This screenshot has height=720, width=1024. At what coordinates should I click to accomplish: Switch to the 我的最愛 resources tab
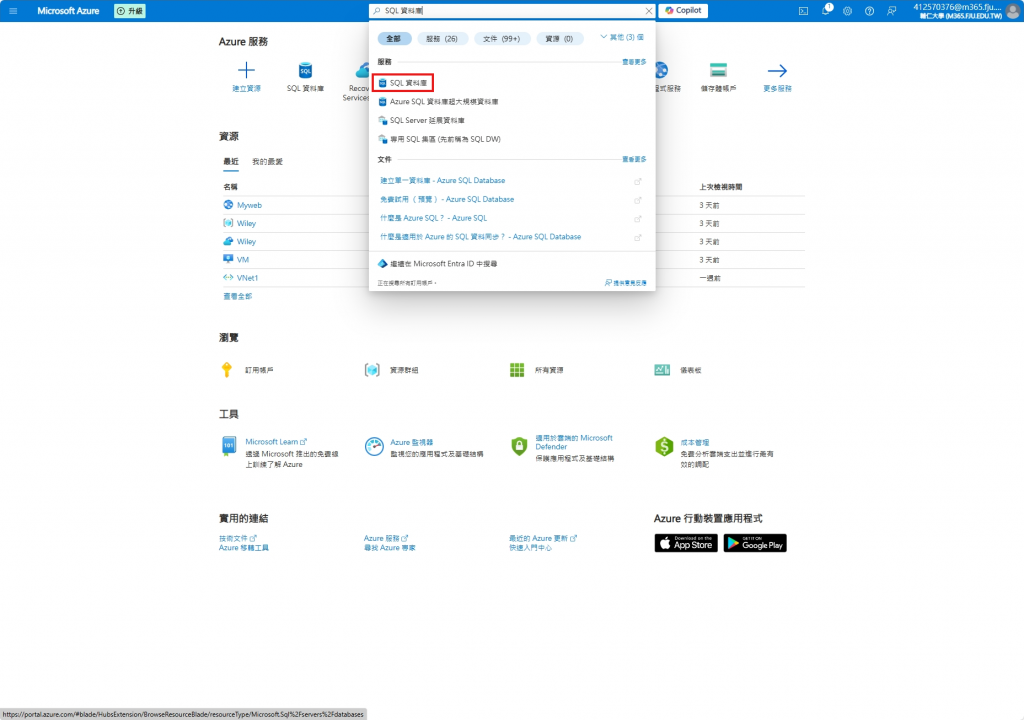tap(267, 161)
